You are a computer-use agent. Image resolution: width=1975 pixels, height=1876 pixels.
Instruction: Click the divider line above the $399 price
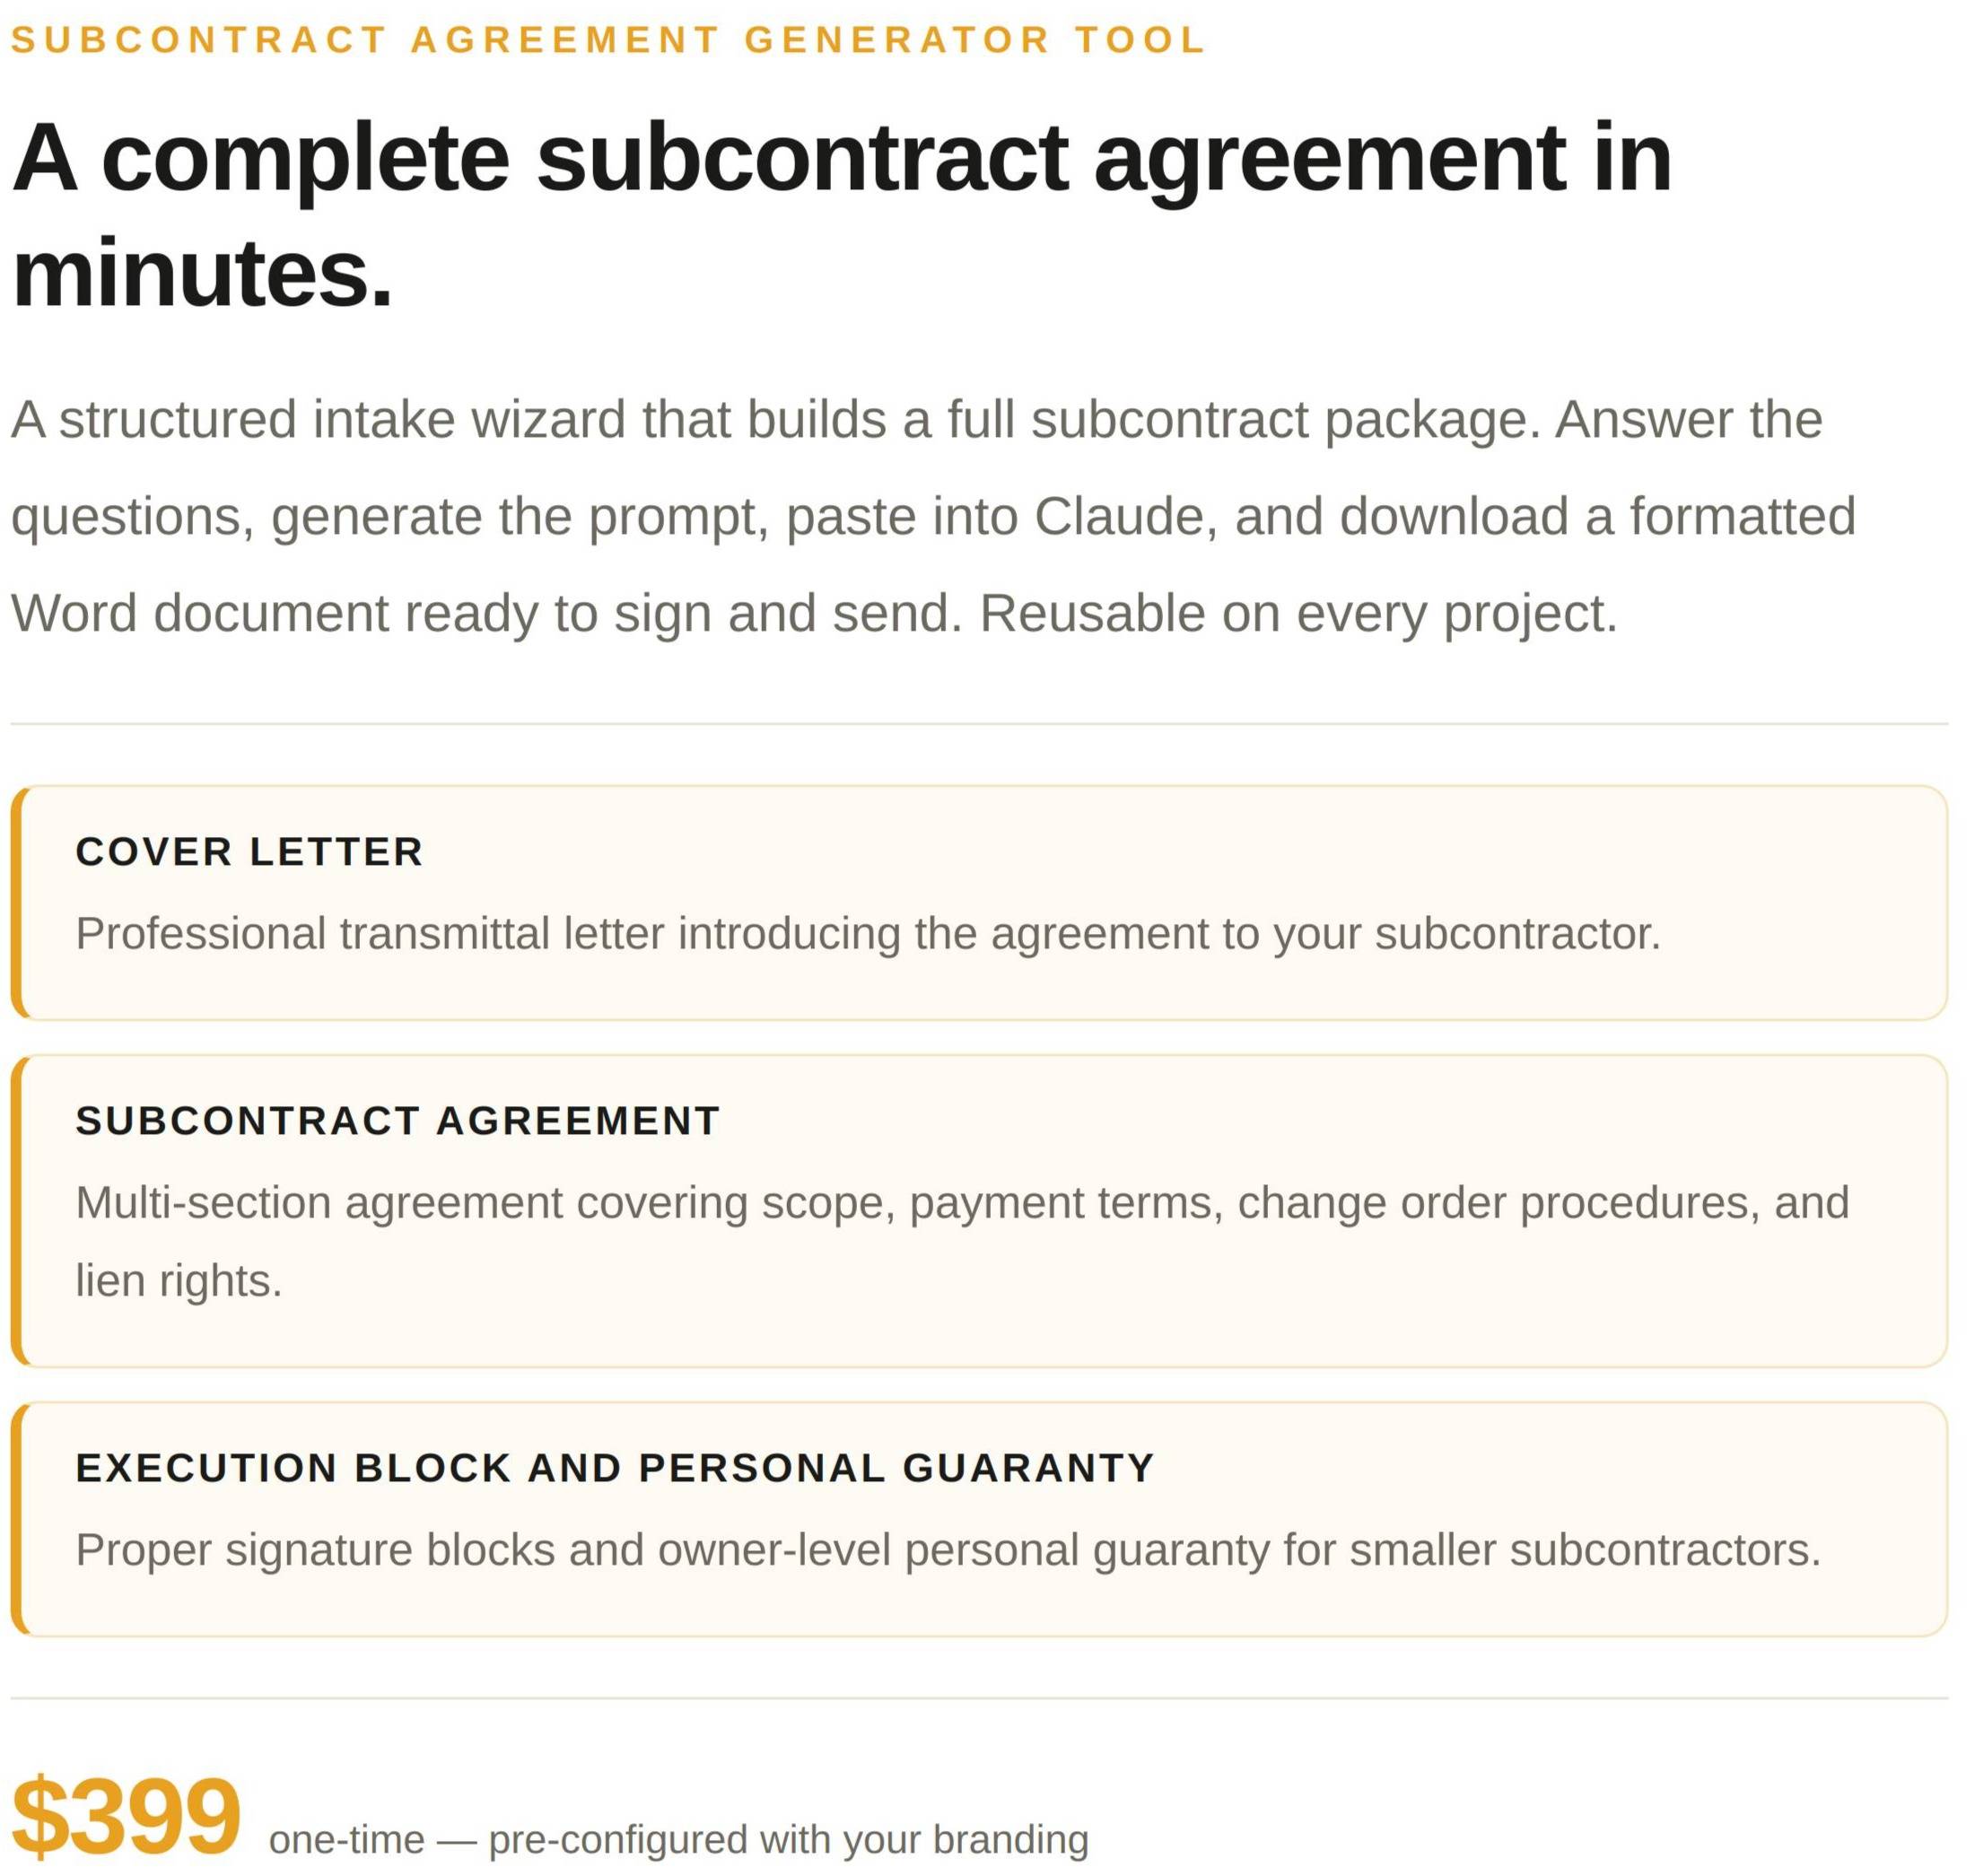coord(978,1698)
